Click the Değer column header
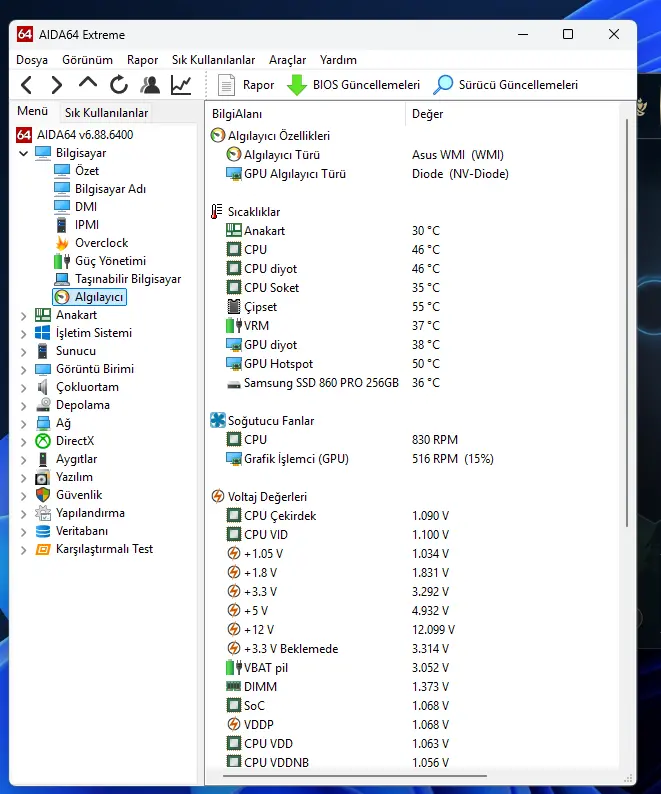 [512, 114]
